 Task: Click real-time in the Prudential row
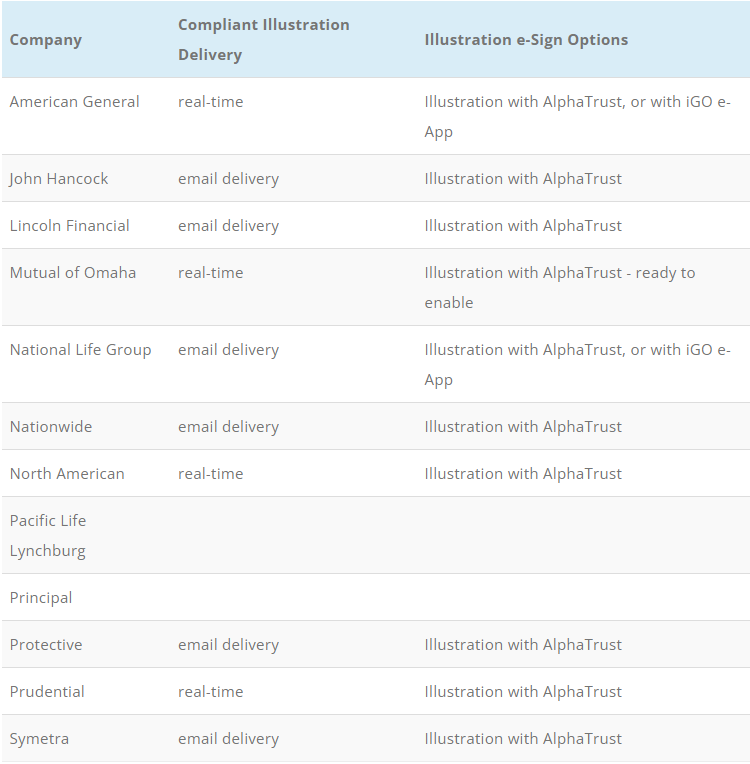(x=211, y=692)
